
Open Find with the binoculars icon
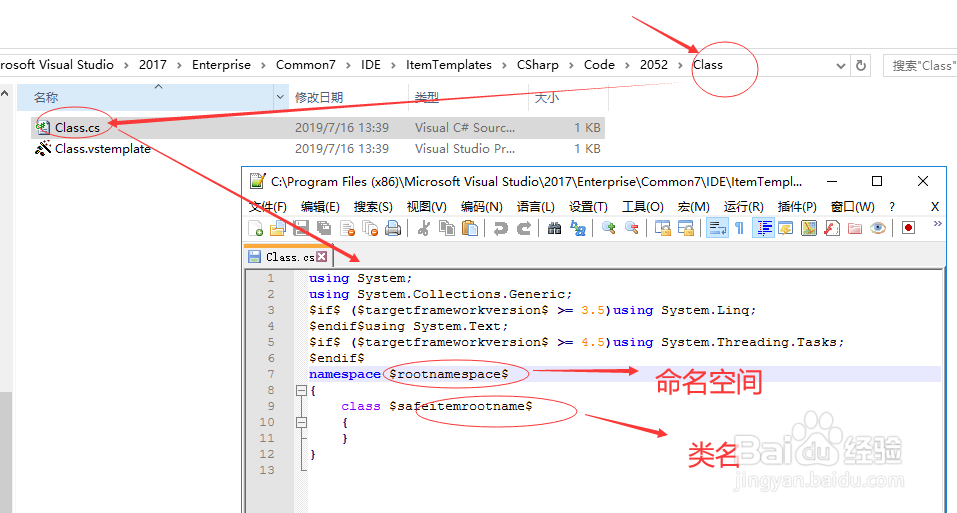tap(554, 228)
